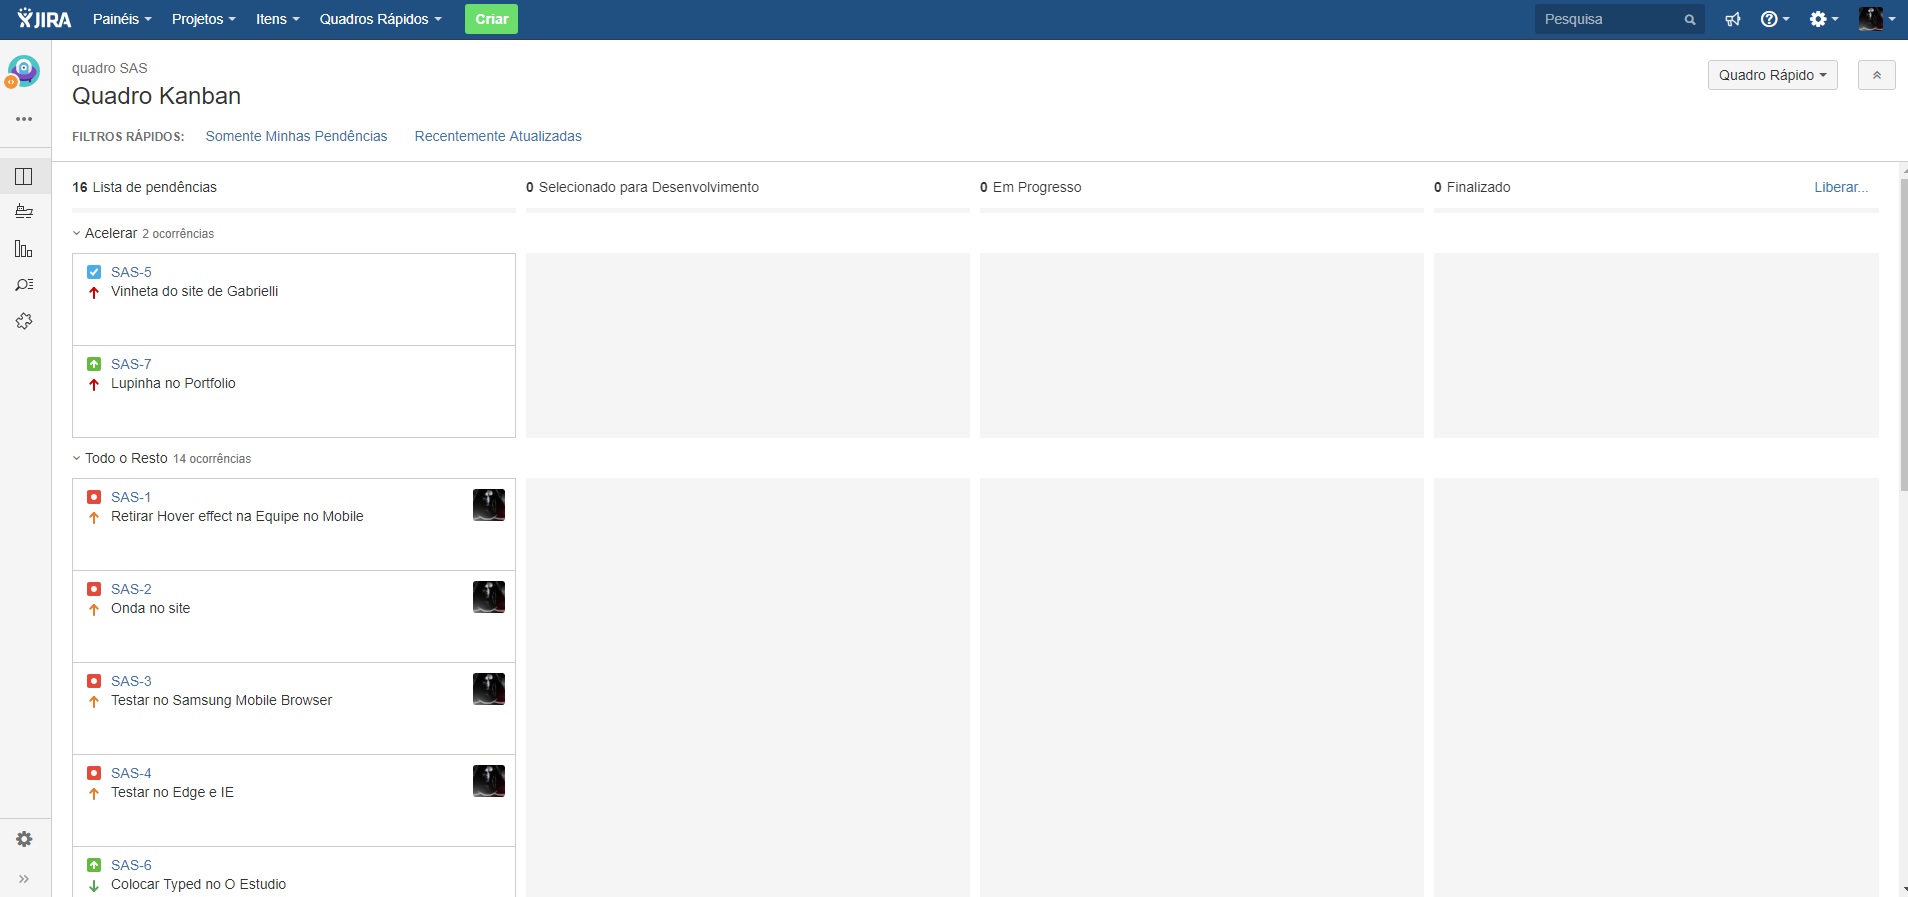Click the bug type icon on SAS-2
Image resolution: width=1908 pixels, height=897 pixels.
(94, 589)
